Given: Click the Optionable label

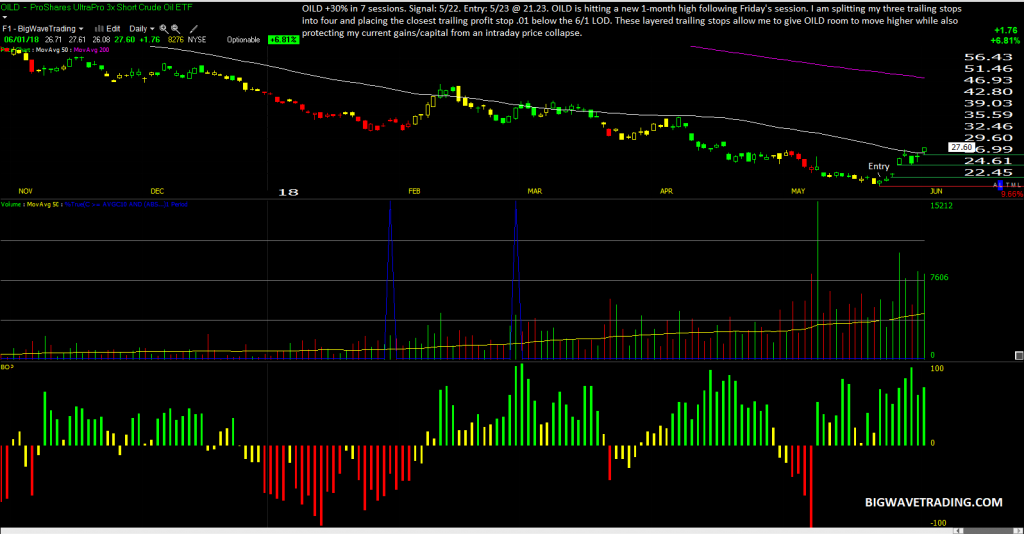Looking at the screenshot, I should tap(243, 40).
